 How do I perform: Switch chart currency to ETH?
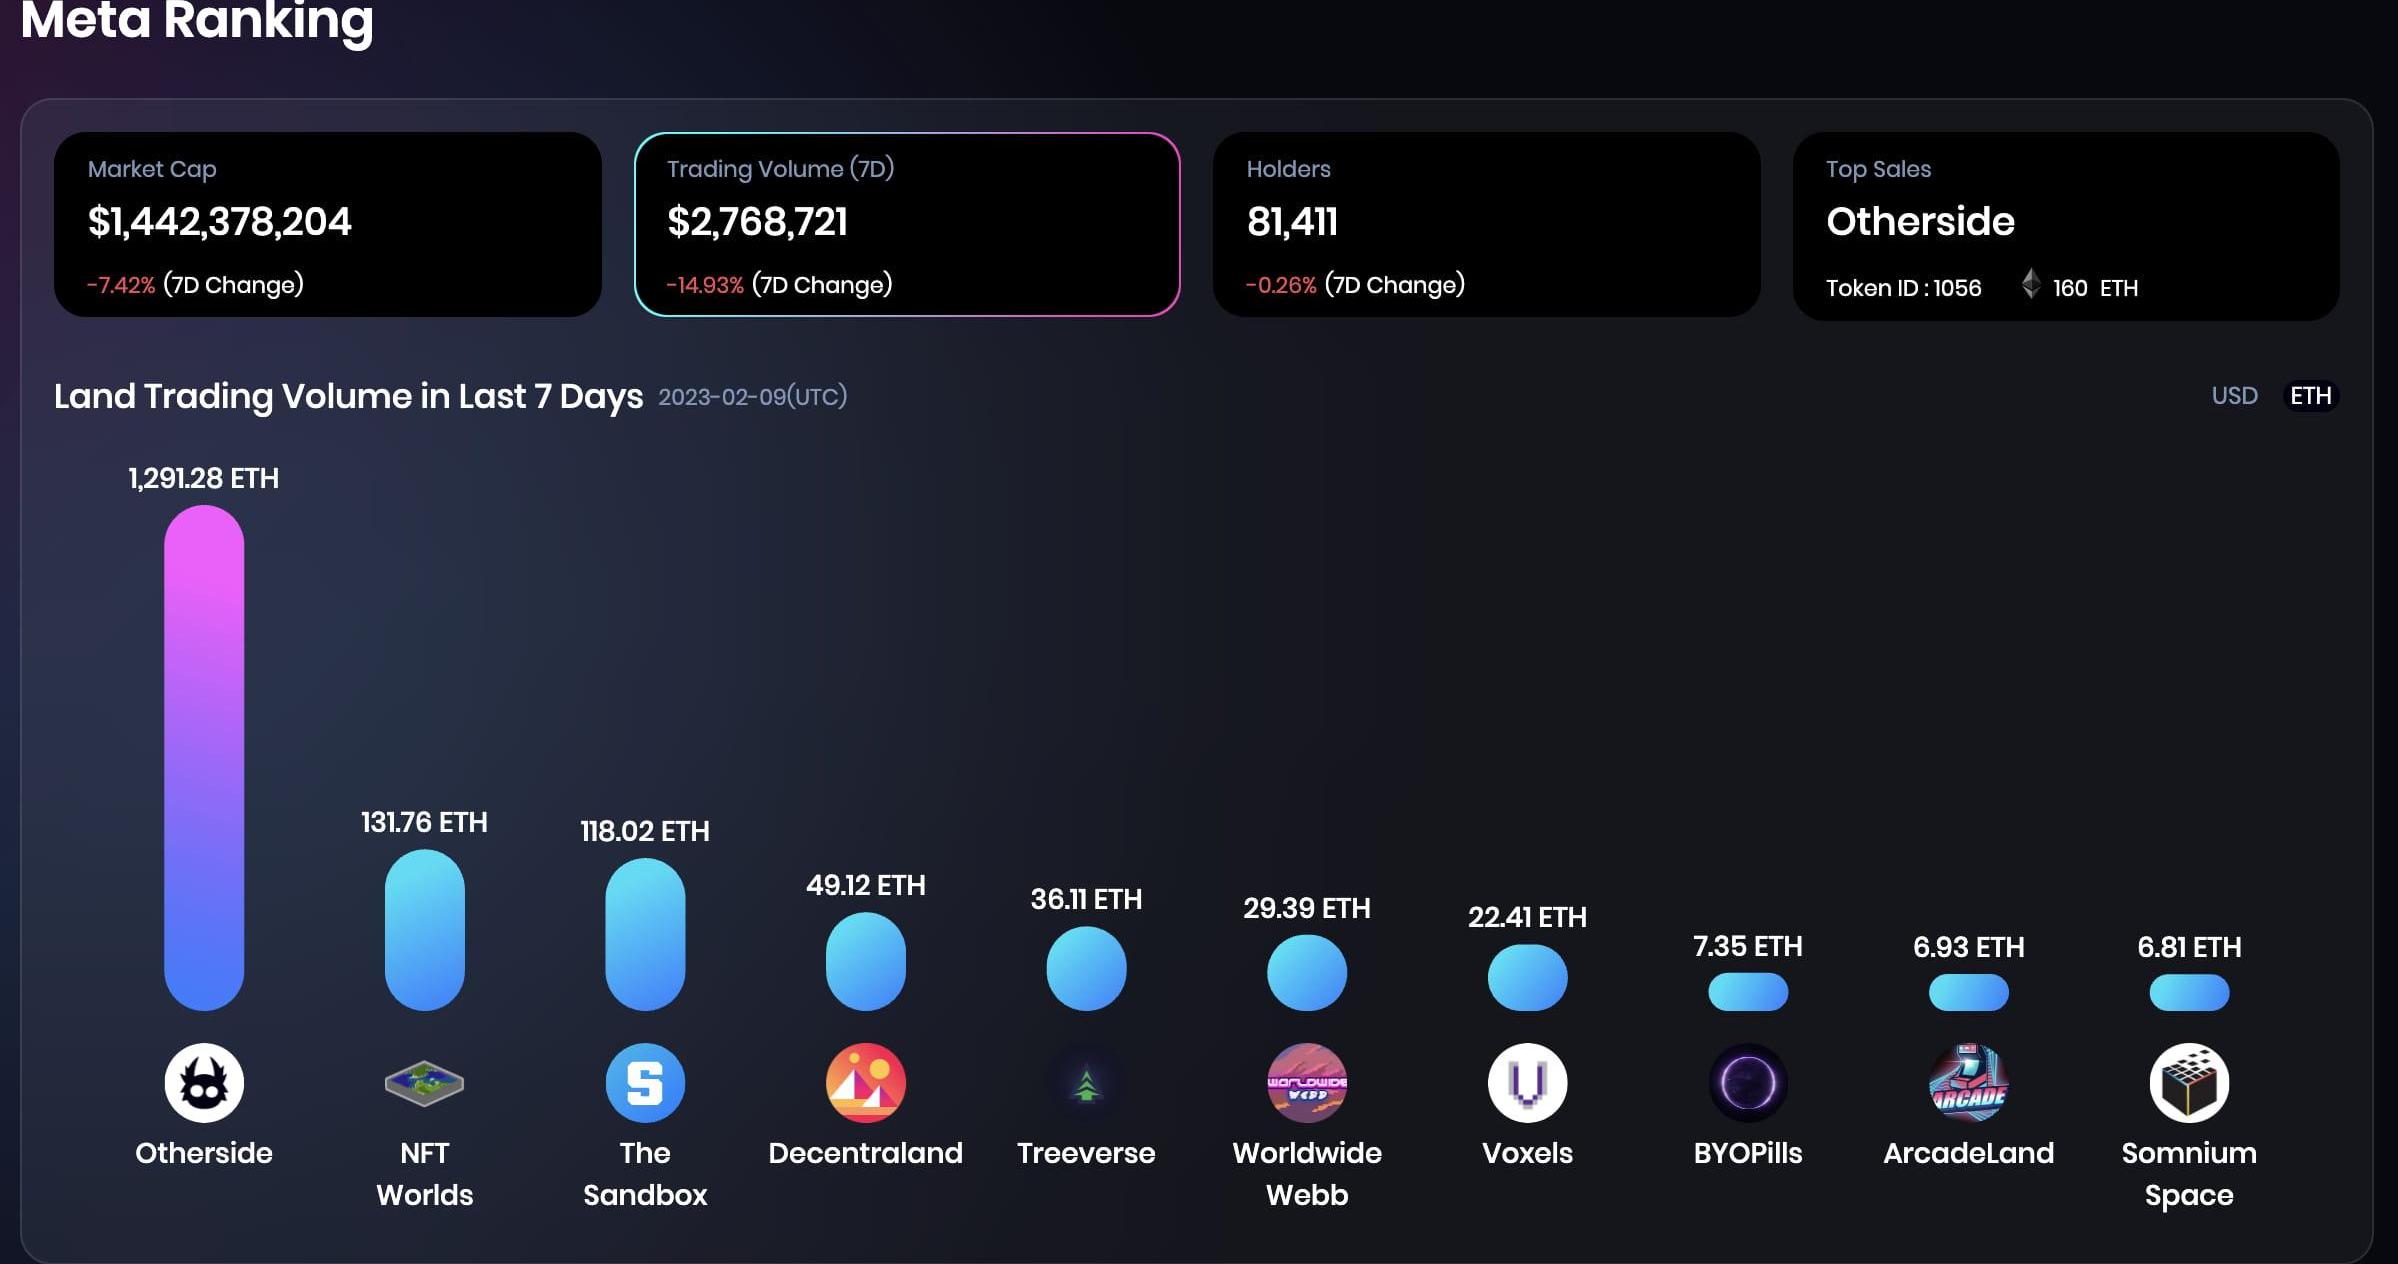point(2310,396)
